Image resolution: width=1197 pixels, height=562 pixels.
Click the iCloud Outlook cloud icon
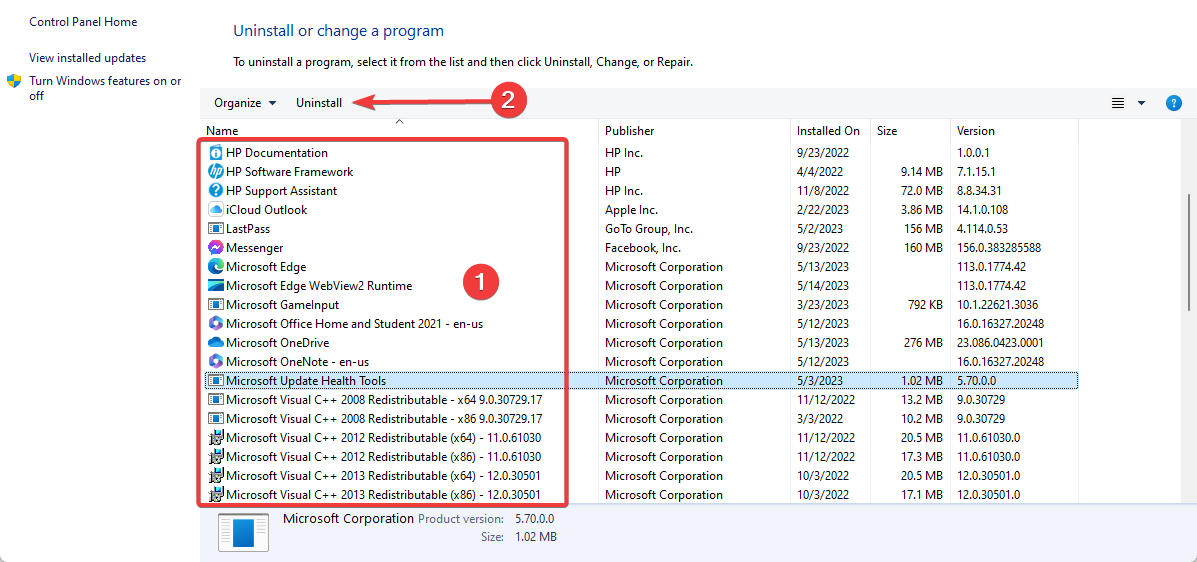coord(215,210)
